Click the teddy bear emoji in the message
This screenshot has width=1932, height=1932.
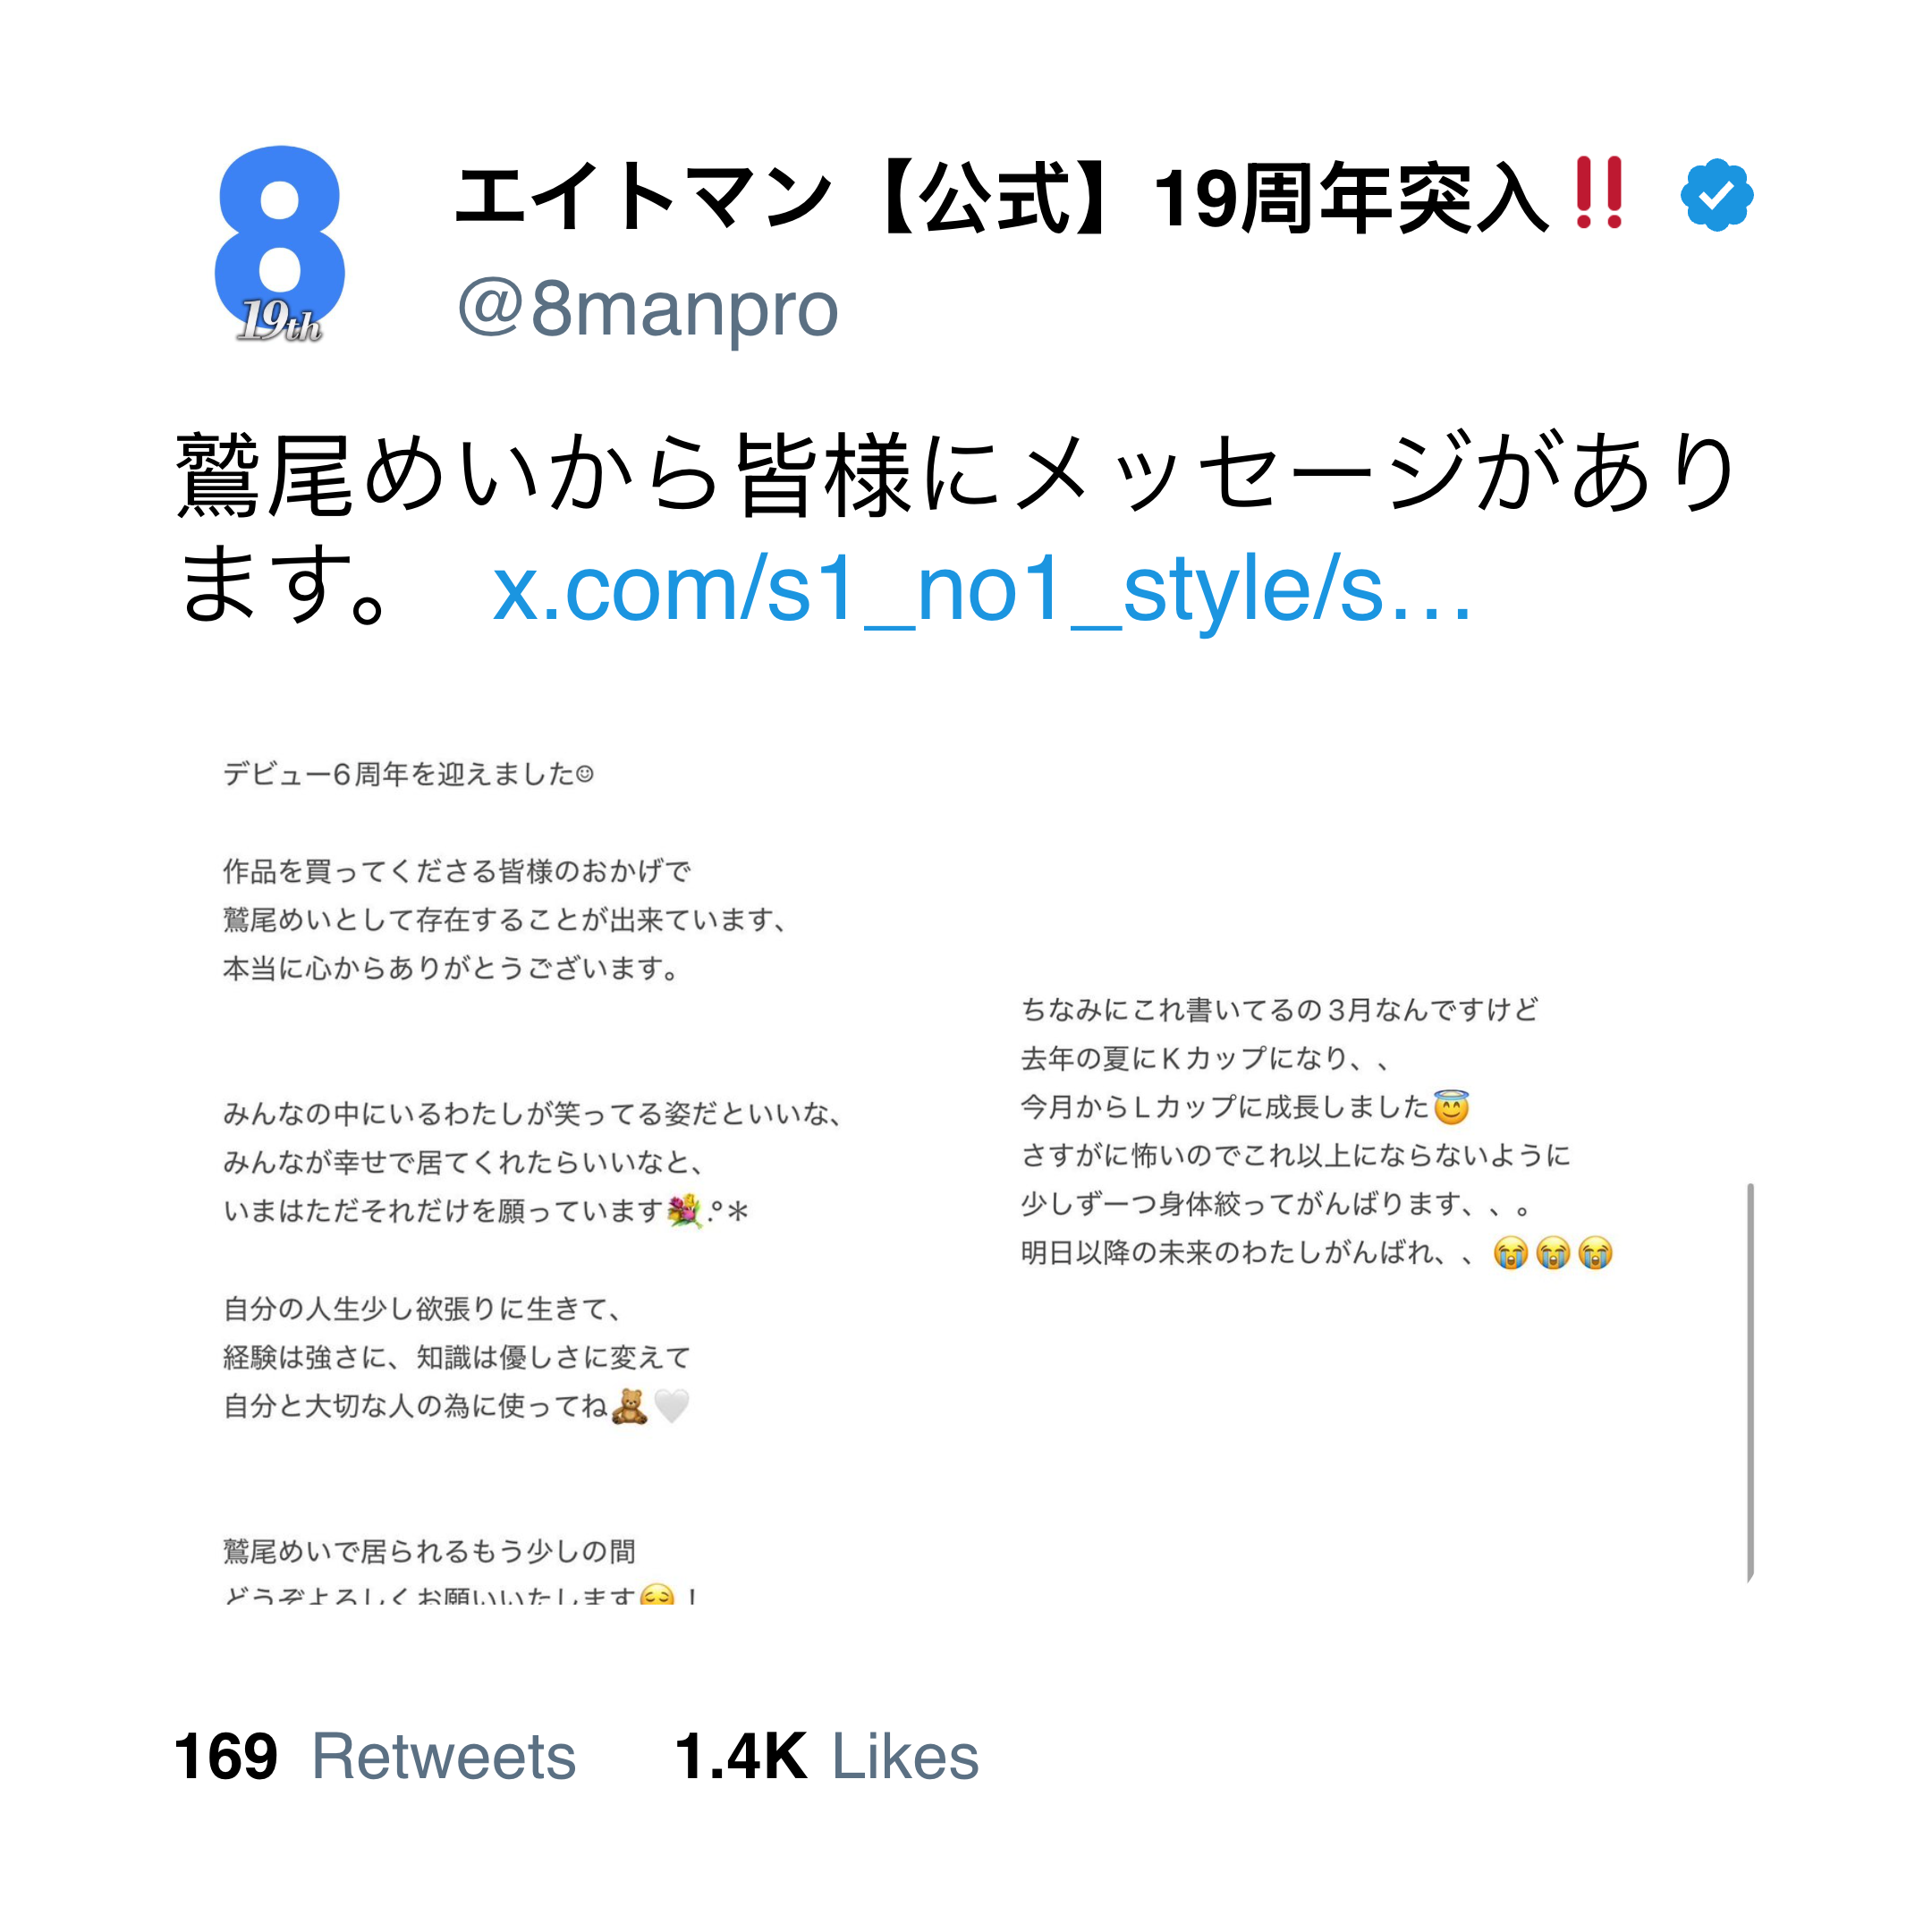tap(629, 1406)
